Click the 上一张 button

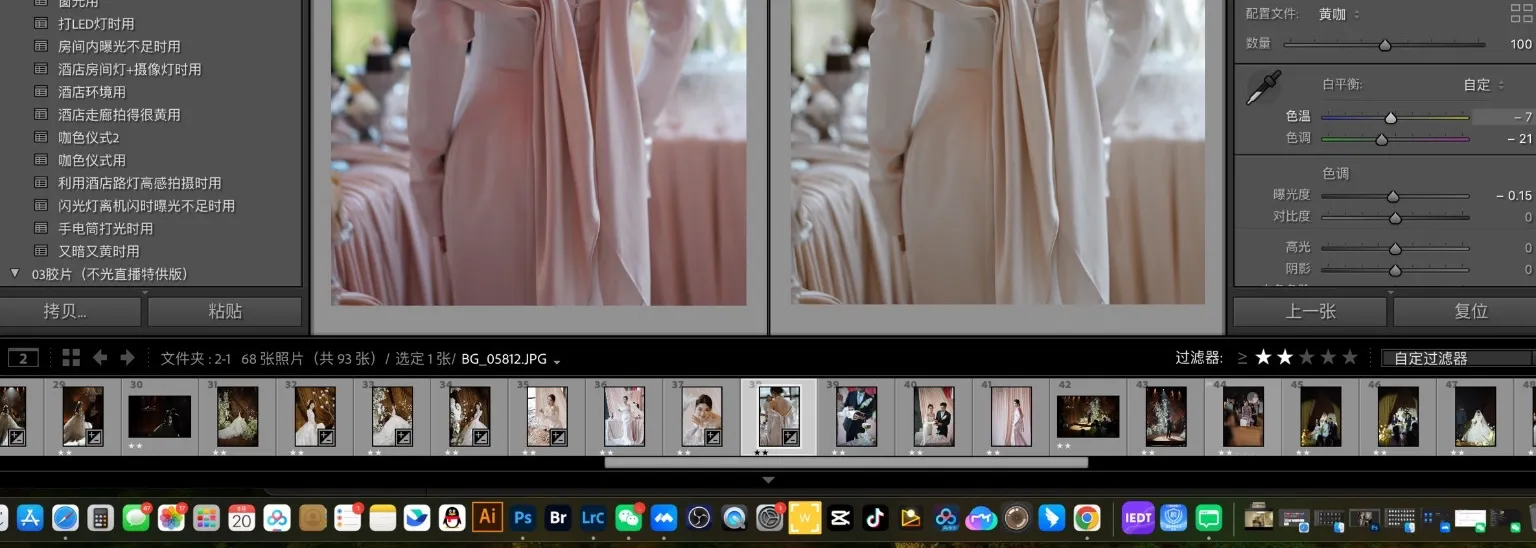coord(1310,311)
